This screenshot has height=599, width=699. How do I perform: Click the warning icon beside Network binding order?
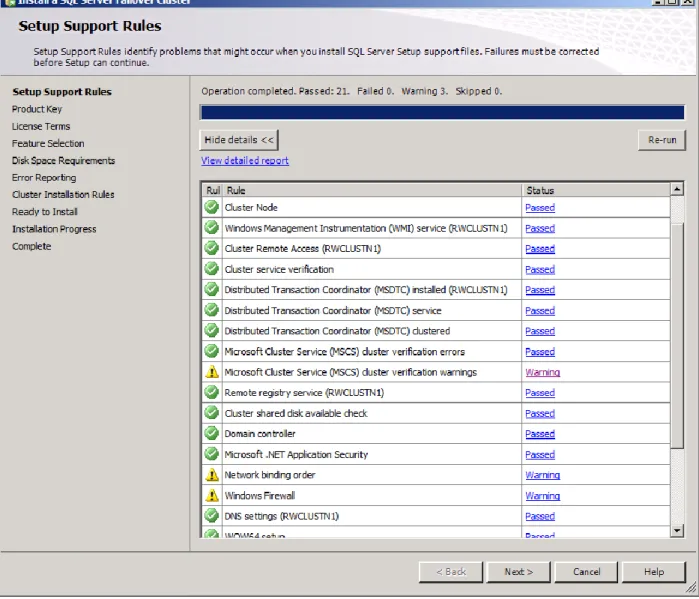(x=212, y=475)
